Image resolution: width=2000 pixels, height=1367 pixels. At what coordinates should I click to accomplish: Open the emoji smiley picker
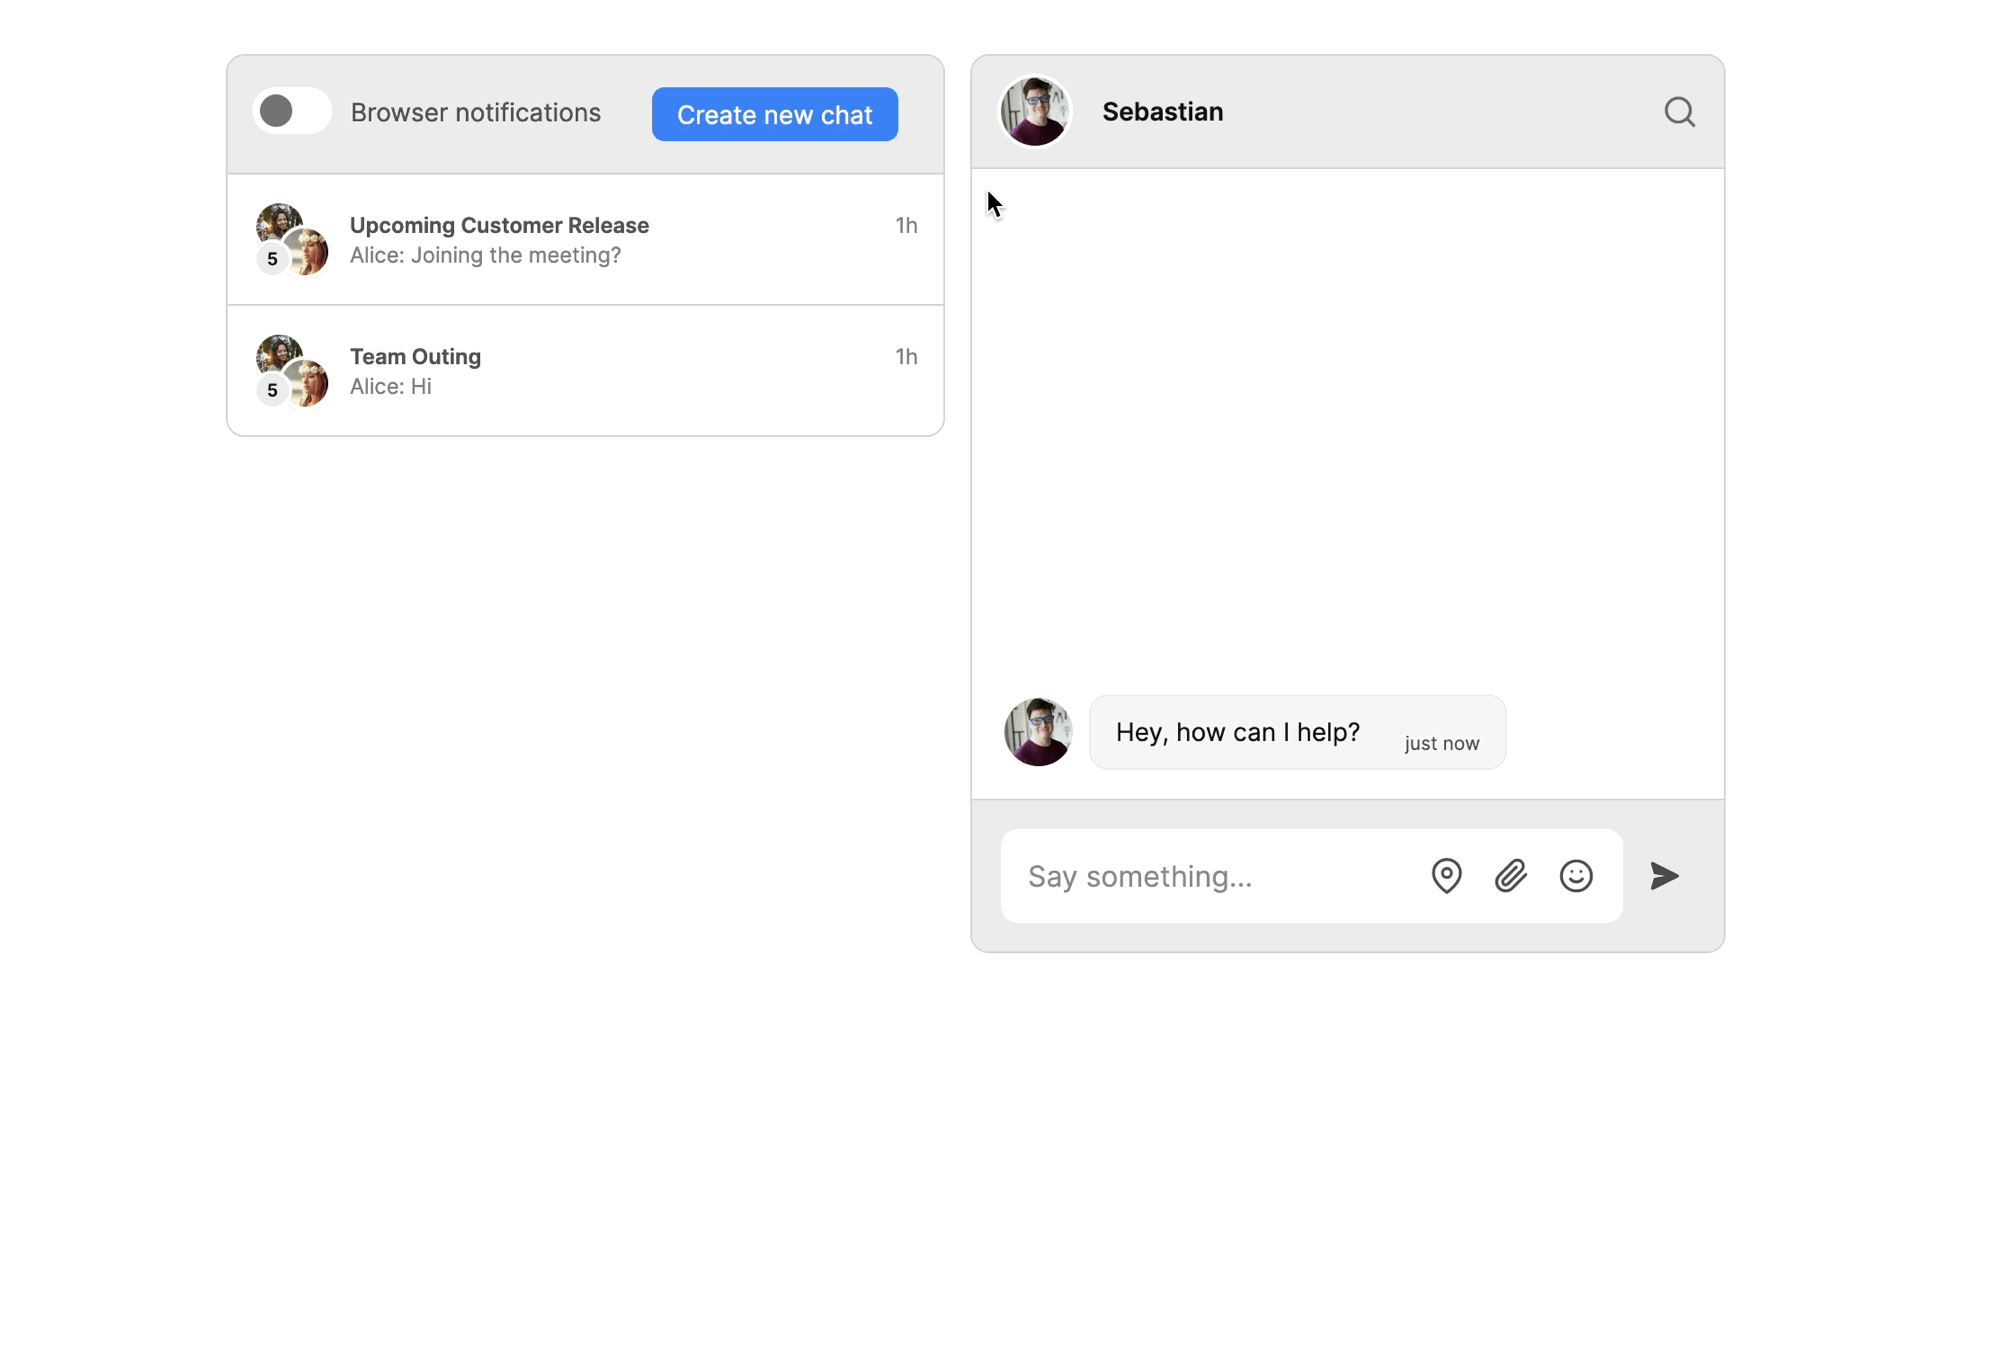tap(1576, 876)
